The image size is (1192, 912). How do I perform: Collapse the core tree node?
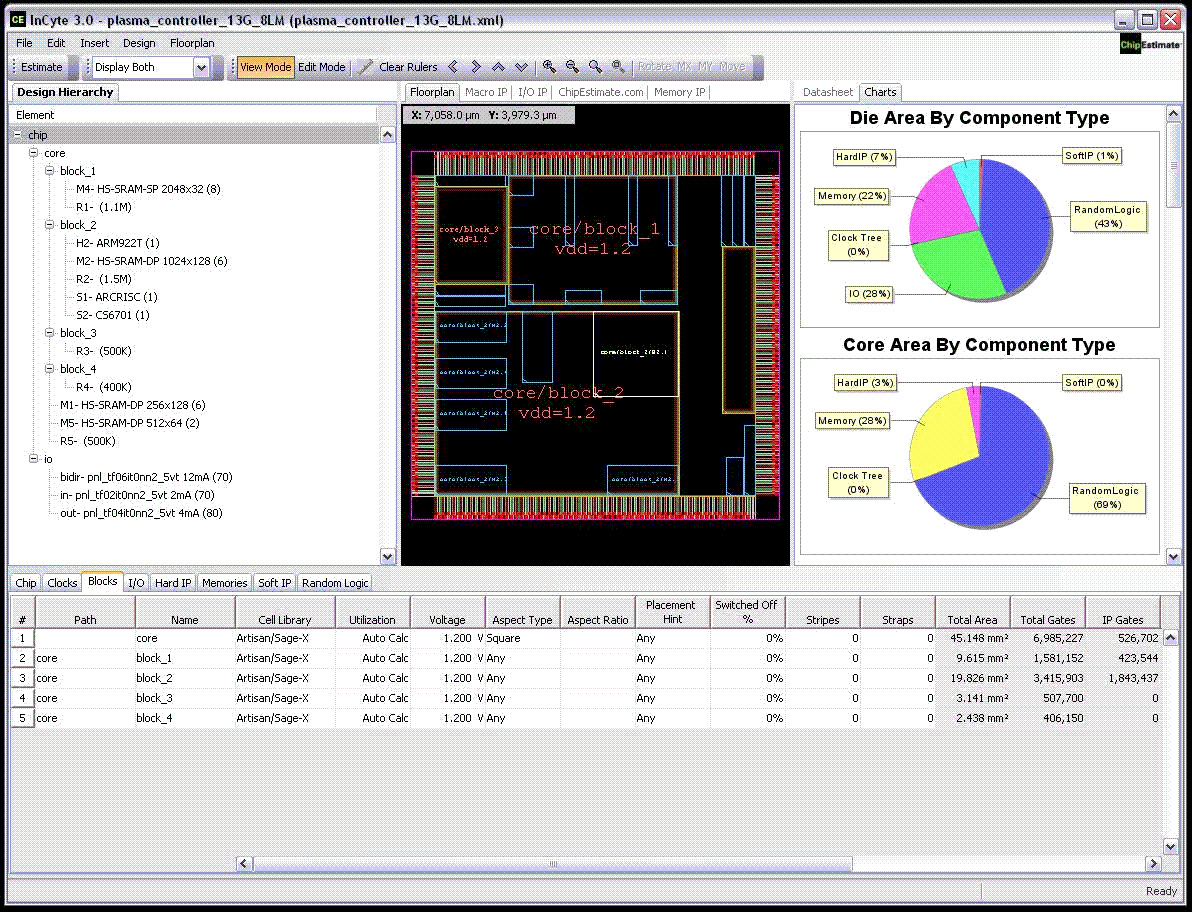(33, 153)
